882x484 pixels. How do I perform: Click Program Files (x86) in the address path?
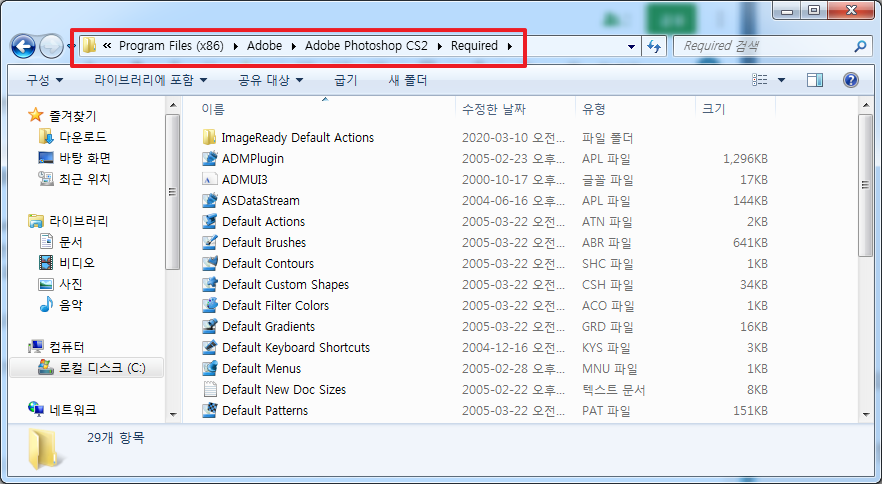click(x=171, y=46)
